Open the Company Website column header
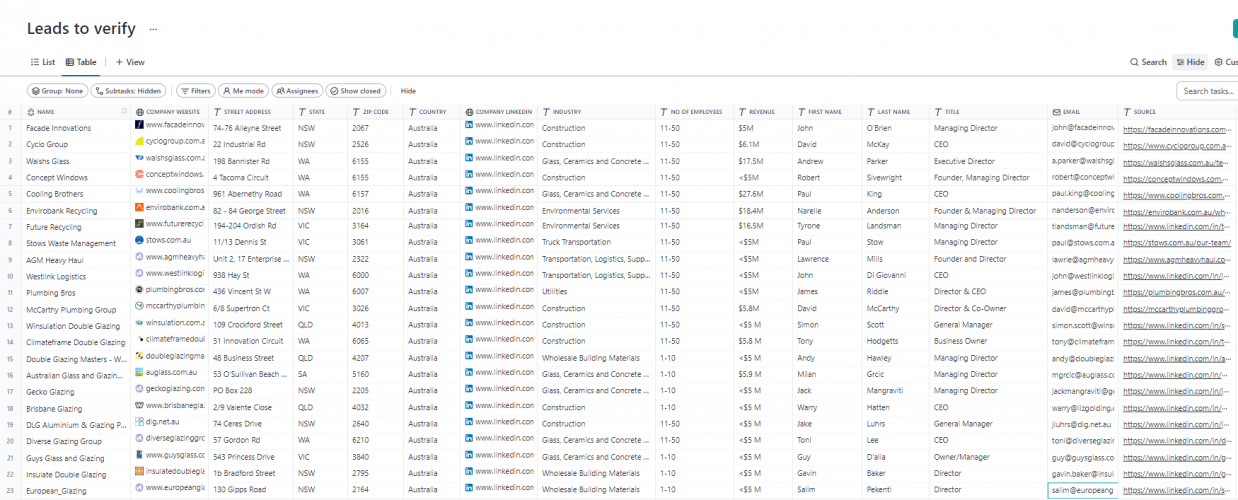 (172, 112)
